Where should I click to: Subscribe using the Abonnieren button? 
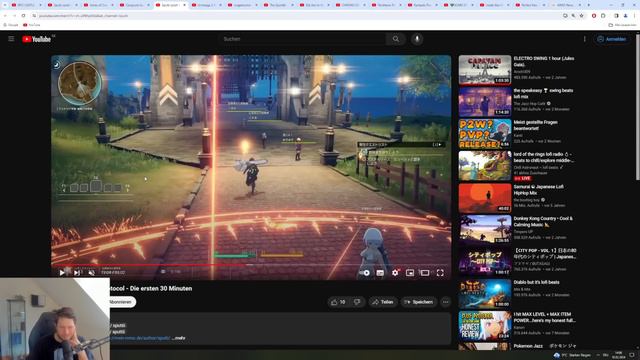[122, 302]
